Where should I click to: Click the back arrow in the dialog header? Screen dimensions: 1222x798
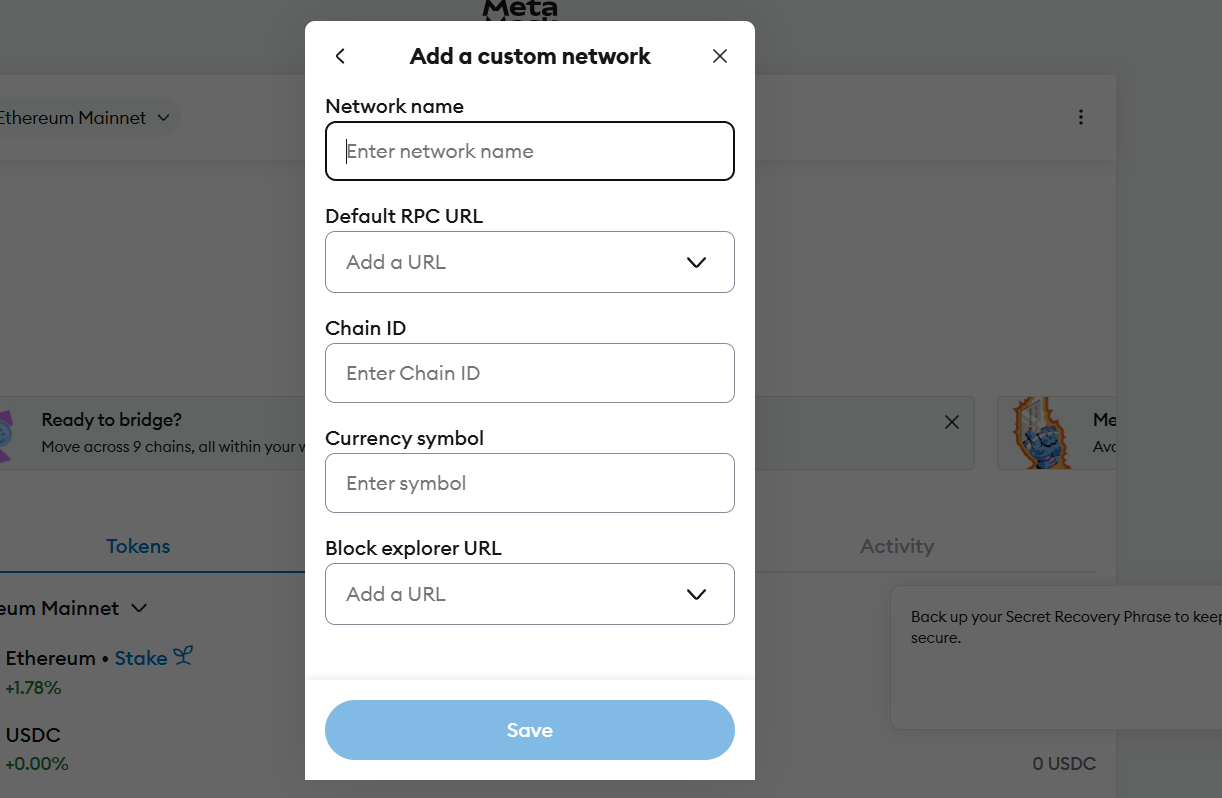click(340, 57)
